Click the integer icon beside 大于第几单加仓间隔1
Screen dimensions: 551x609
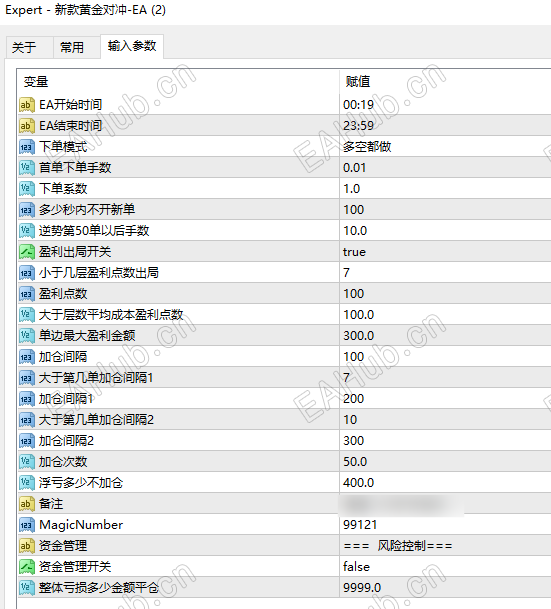coord(26,378)
